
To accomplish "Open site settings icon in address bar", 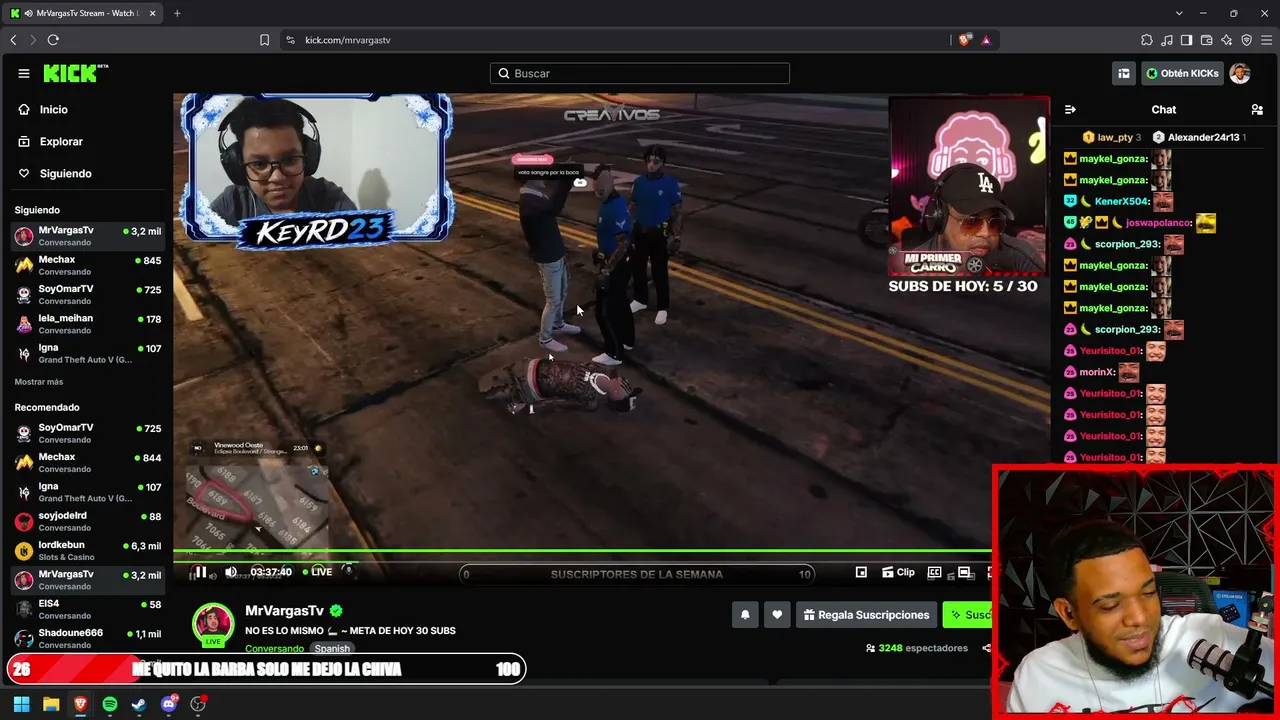I will (290, 40).
